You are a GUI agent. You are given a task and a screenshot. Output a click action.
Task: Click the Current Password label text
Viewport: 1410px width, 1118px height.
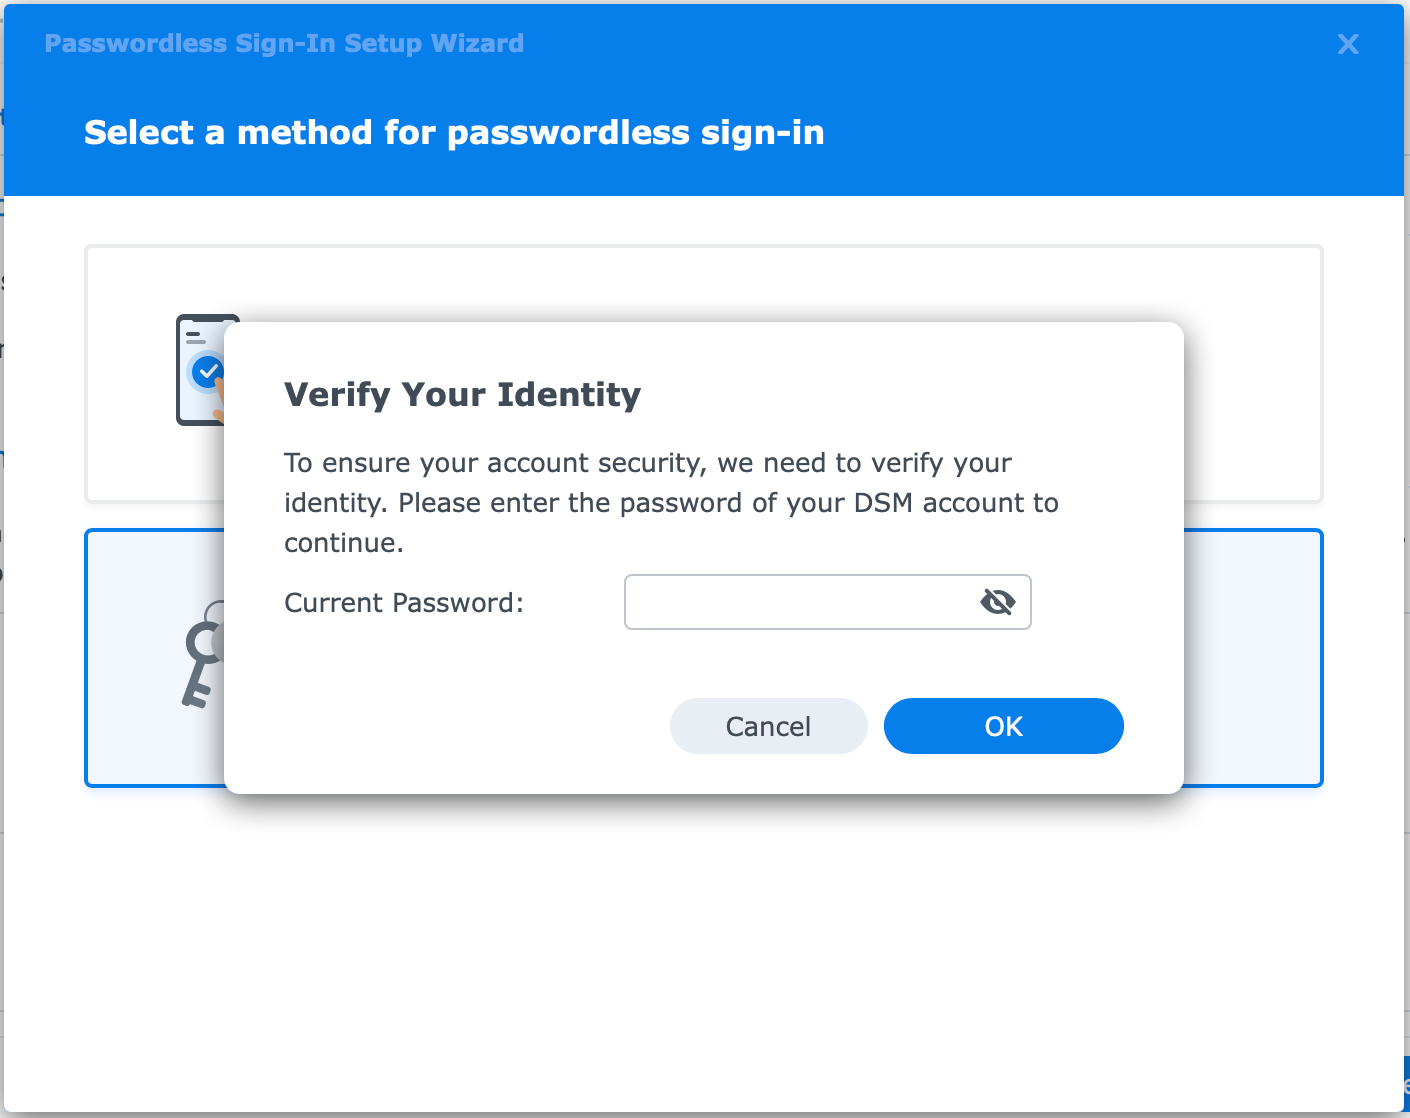click(404, 602)
